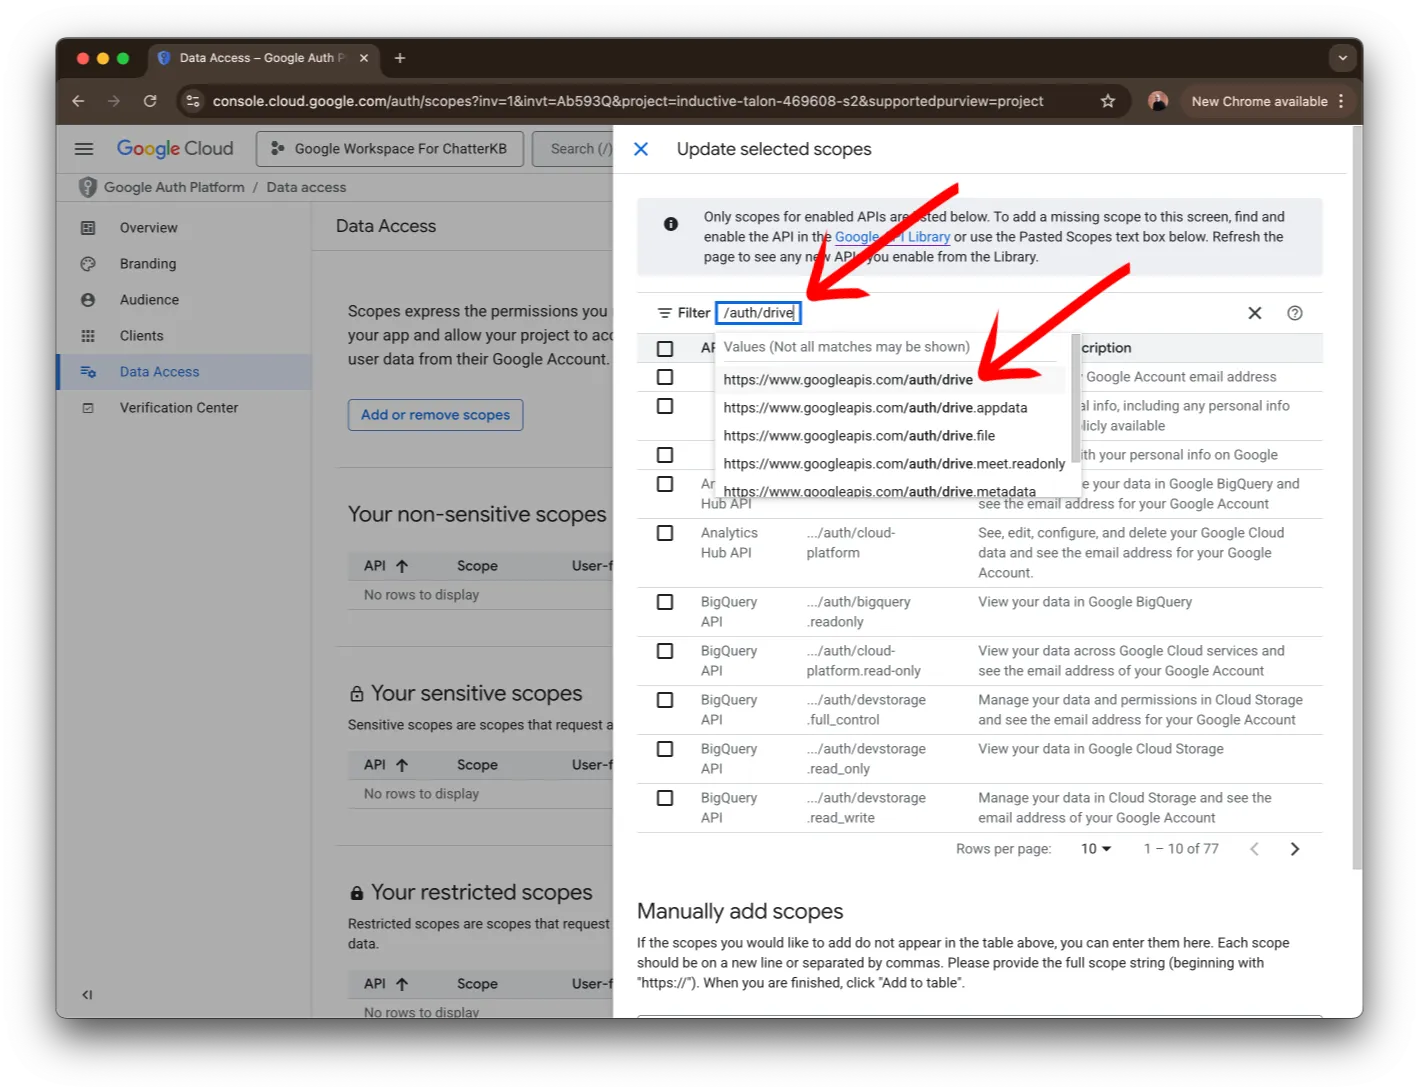Clear the filter with the X icon
1419x1092 pixels.
coord(1254,313)
